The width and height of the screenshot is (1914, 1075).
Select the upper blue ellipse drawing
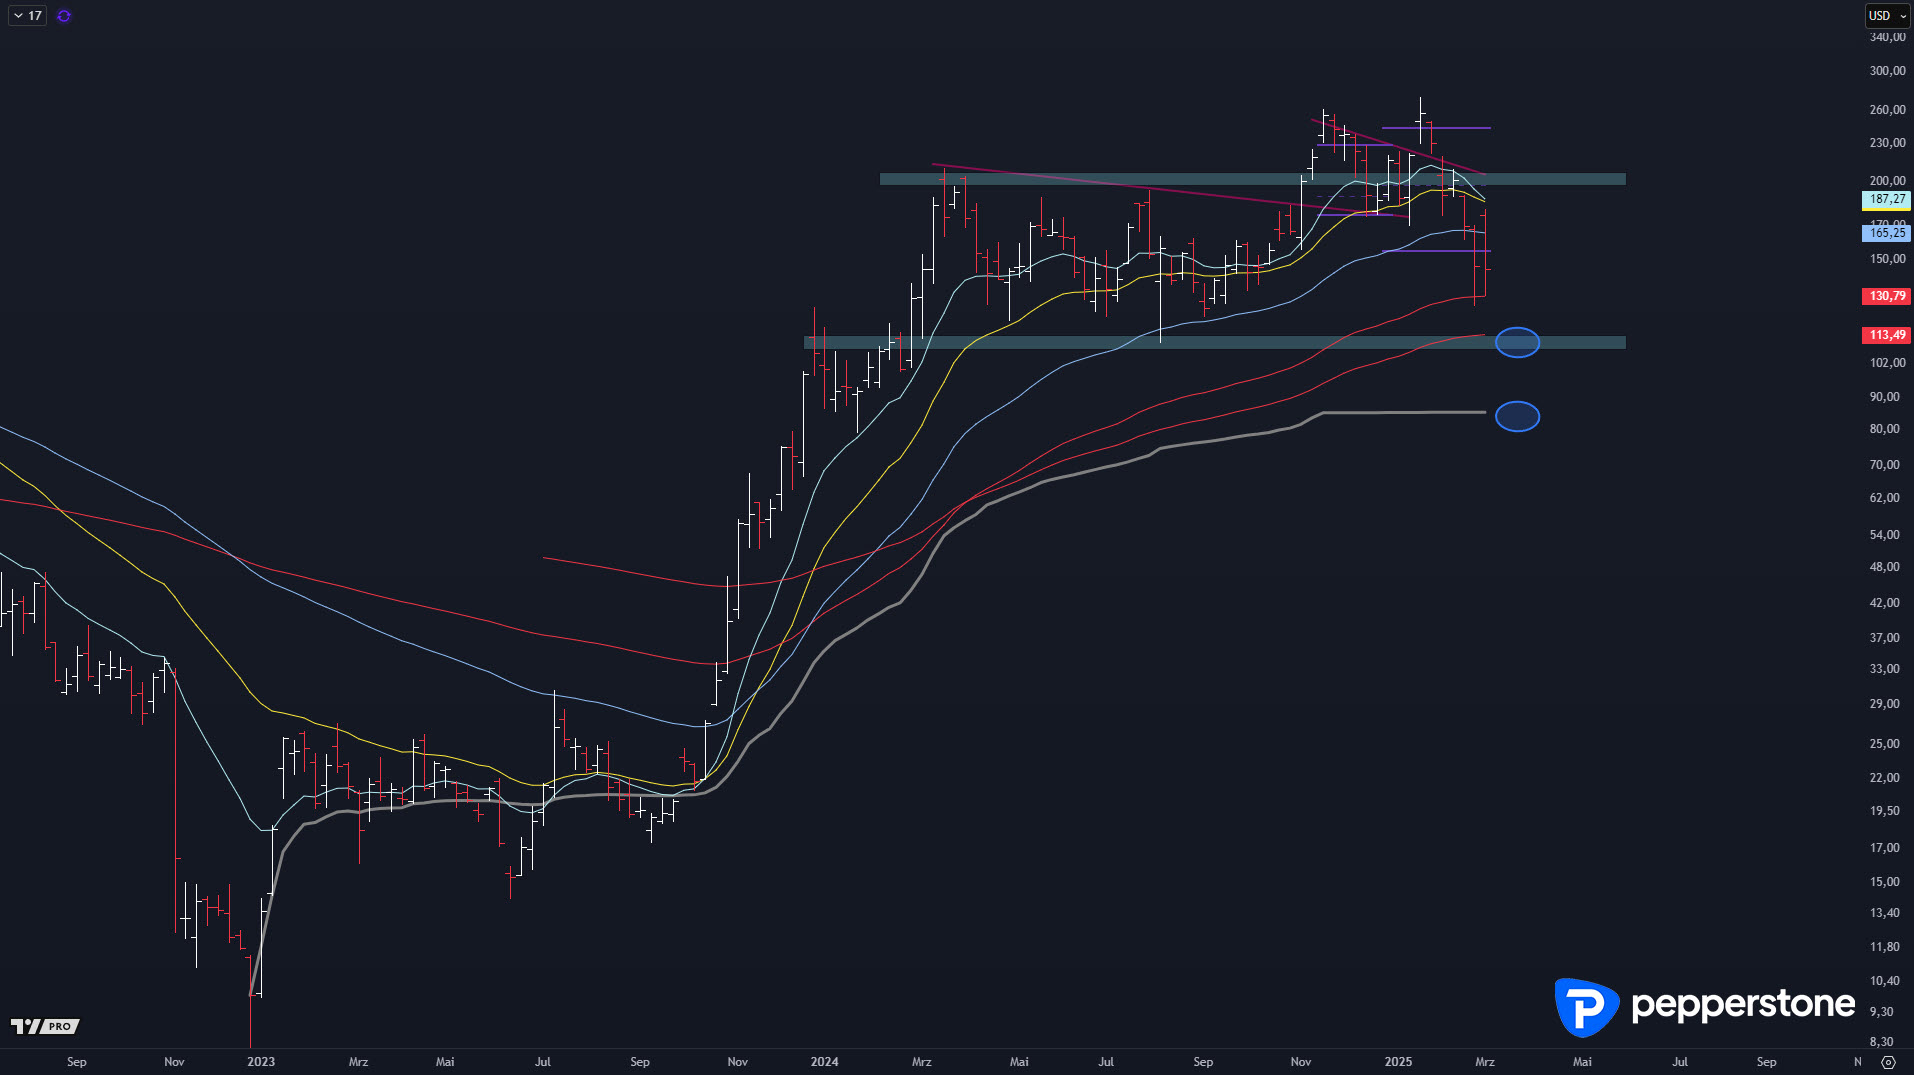(x=1517, y=342)
